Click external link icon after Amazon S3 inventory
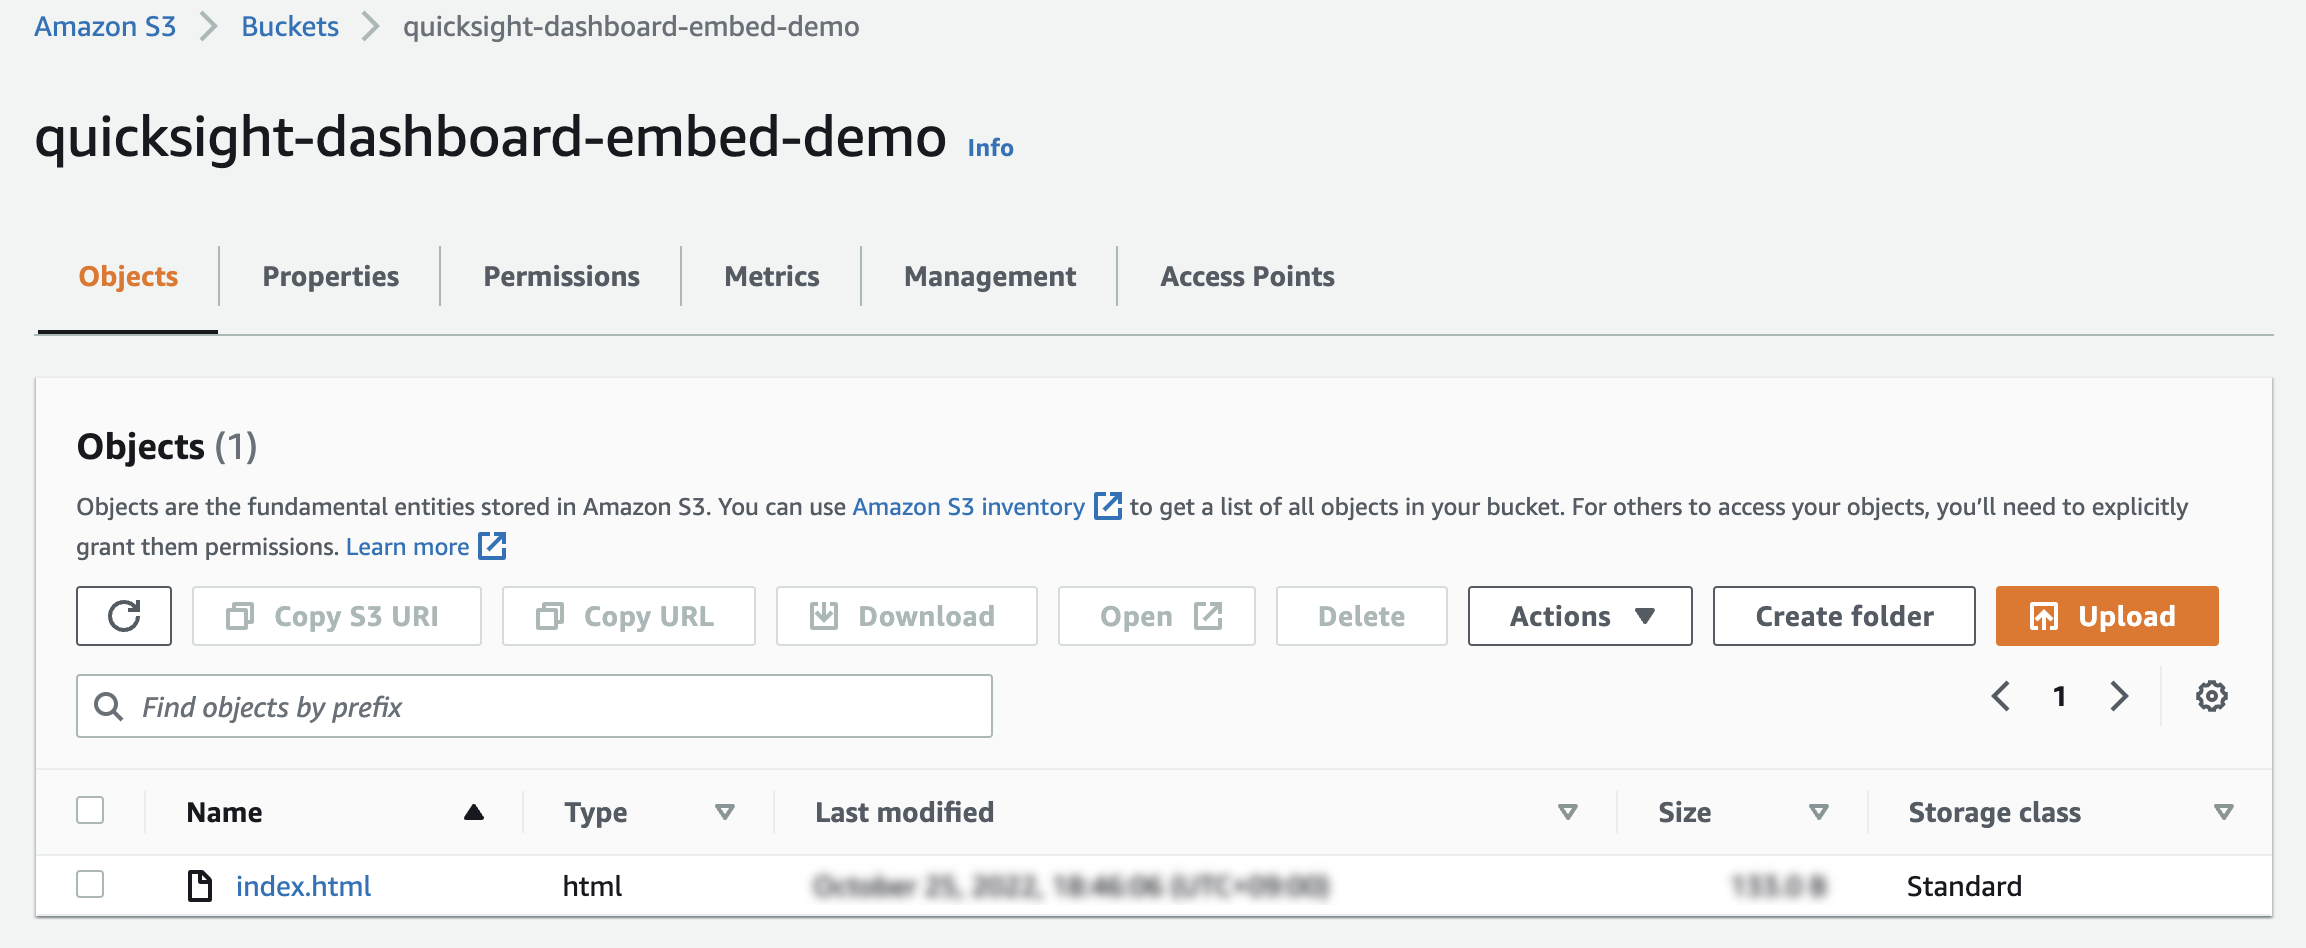Screen dimensions: 2306x948 pyautogui.click(x=1107, y=506)
